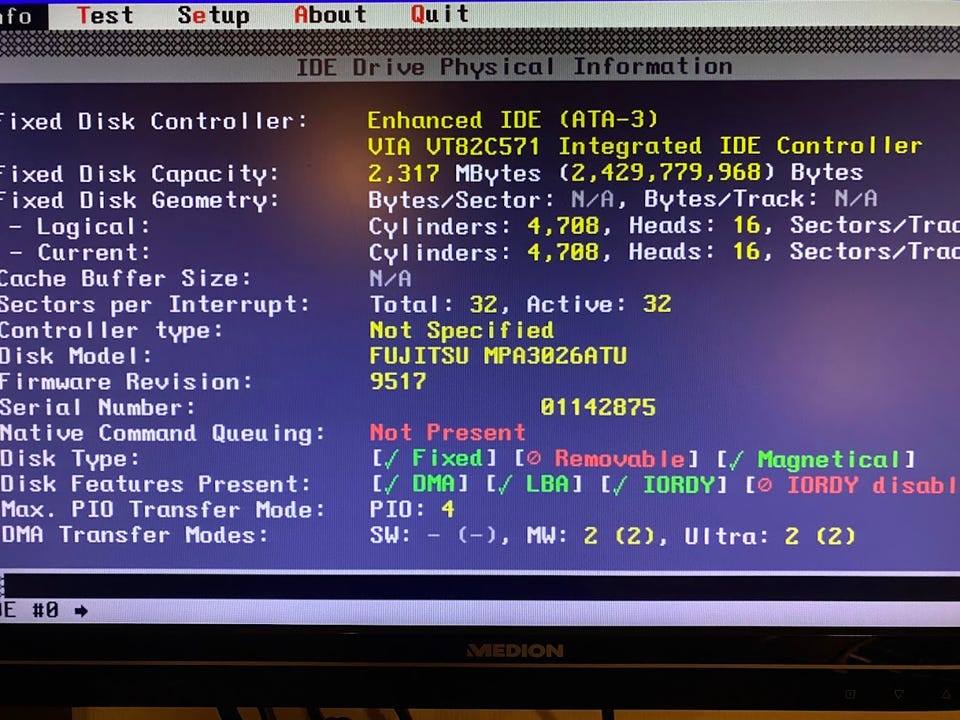This screenshot has width=960, height=720.
Task: Click the IDE #0 status bar entry
Action: coord(29,610)
